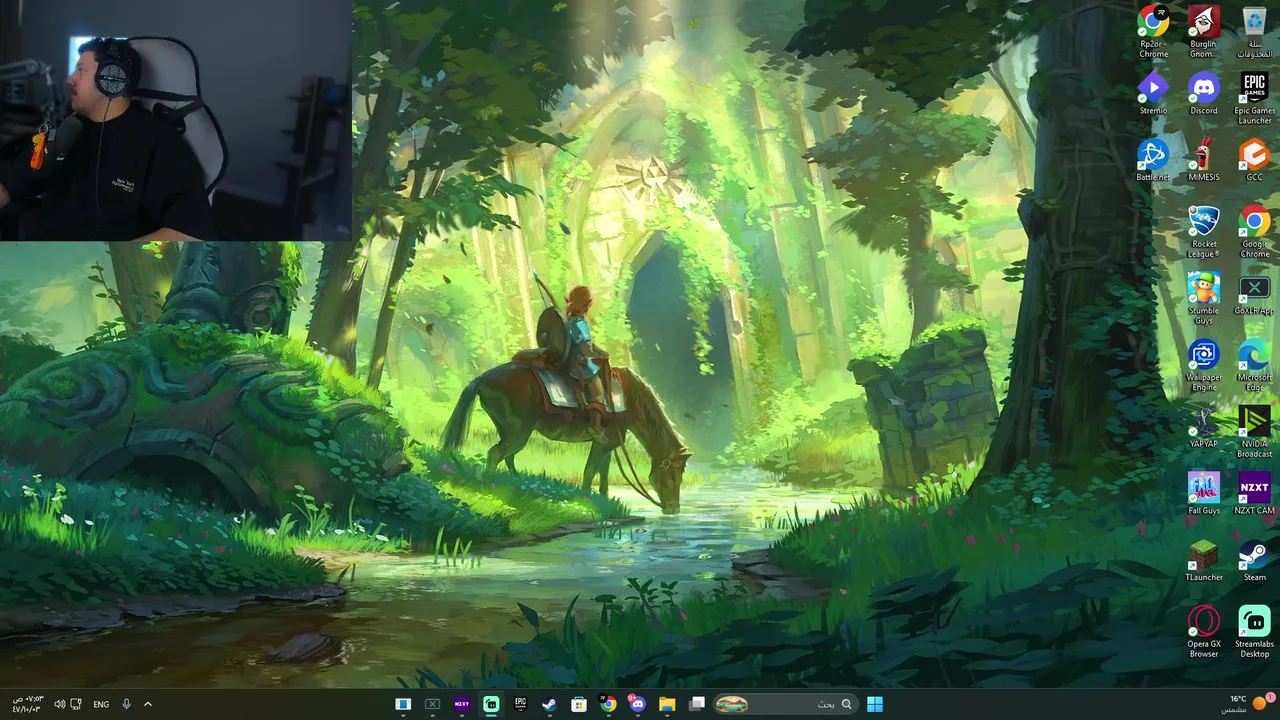The height and width of the screenshot is (720, 1280).
Task: Launch Rocket League desktop icon
Action: click(1203, 231)
